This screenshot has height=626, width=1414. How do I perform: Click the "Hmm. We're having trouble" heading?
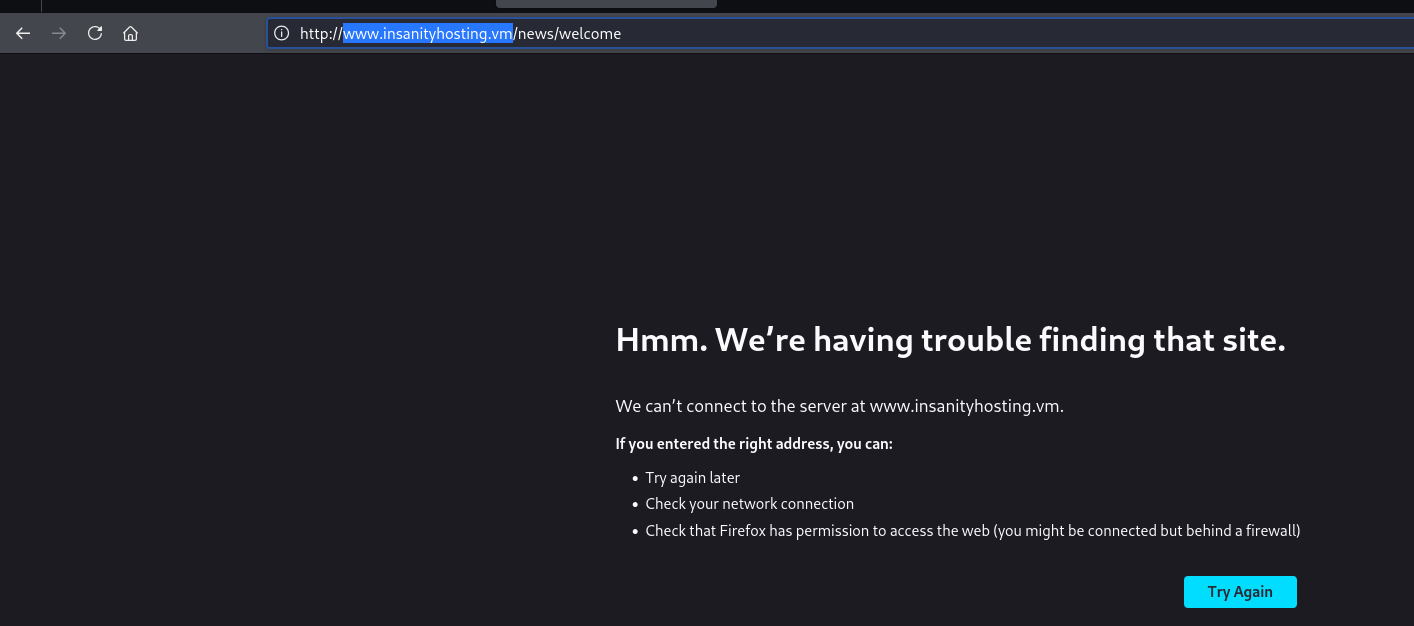(950, 340)
